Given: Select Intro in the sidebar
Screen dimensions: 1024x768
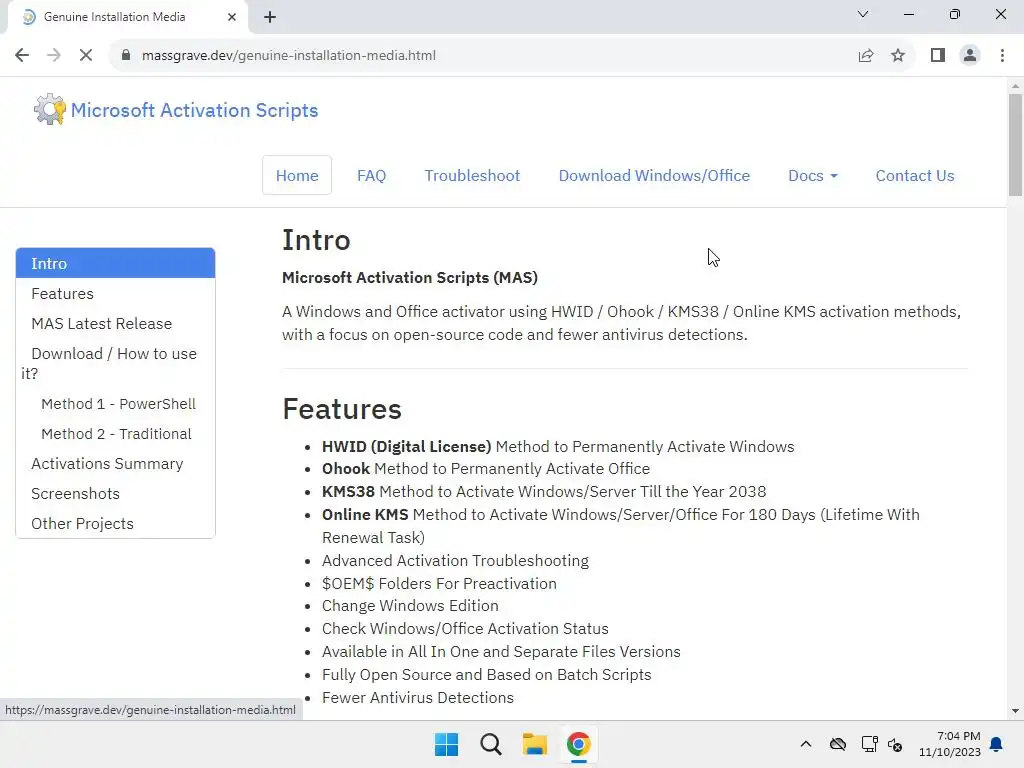Looking at the screenshot, I should click(x=116, y=263).
